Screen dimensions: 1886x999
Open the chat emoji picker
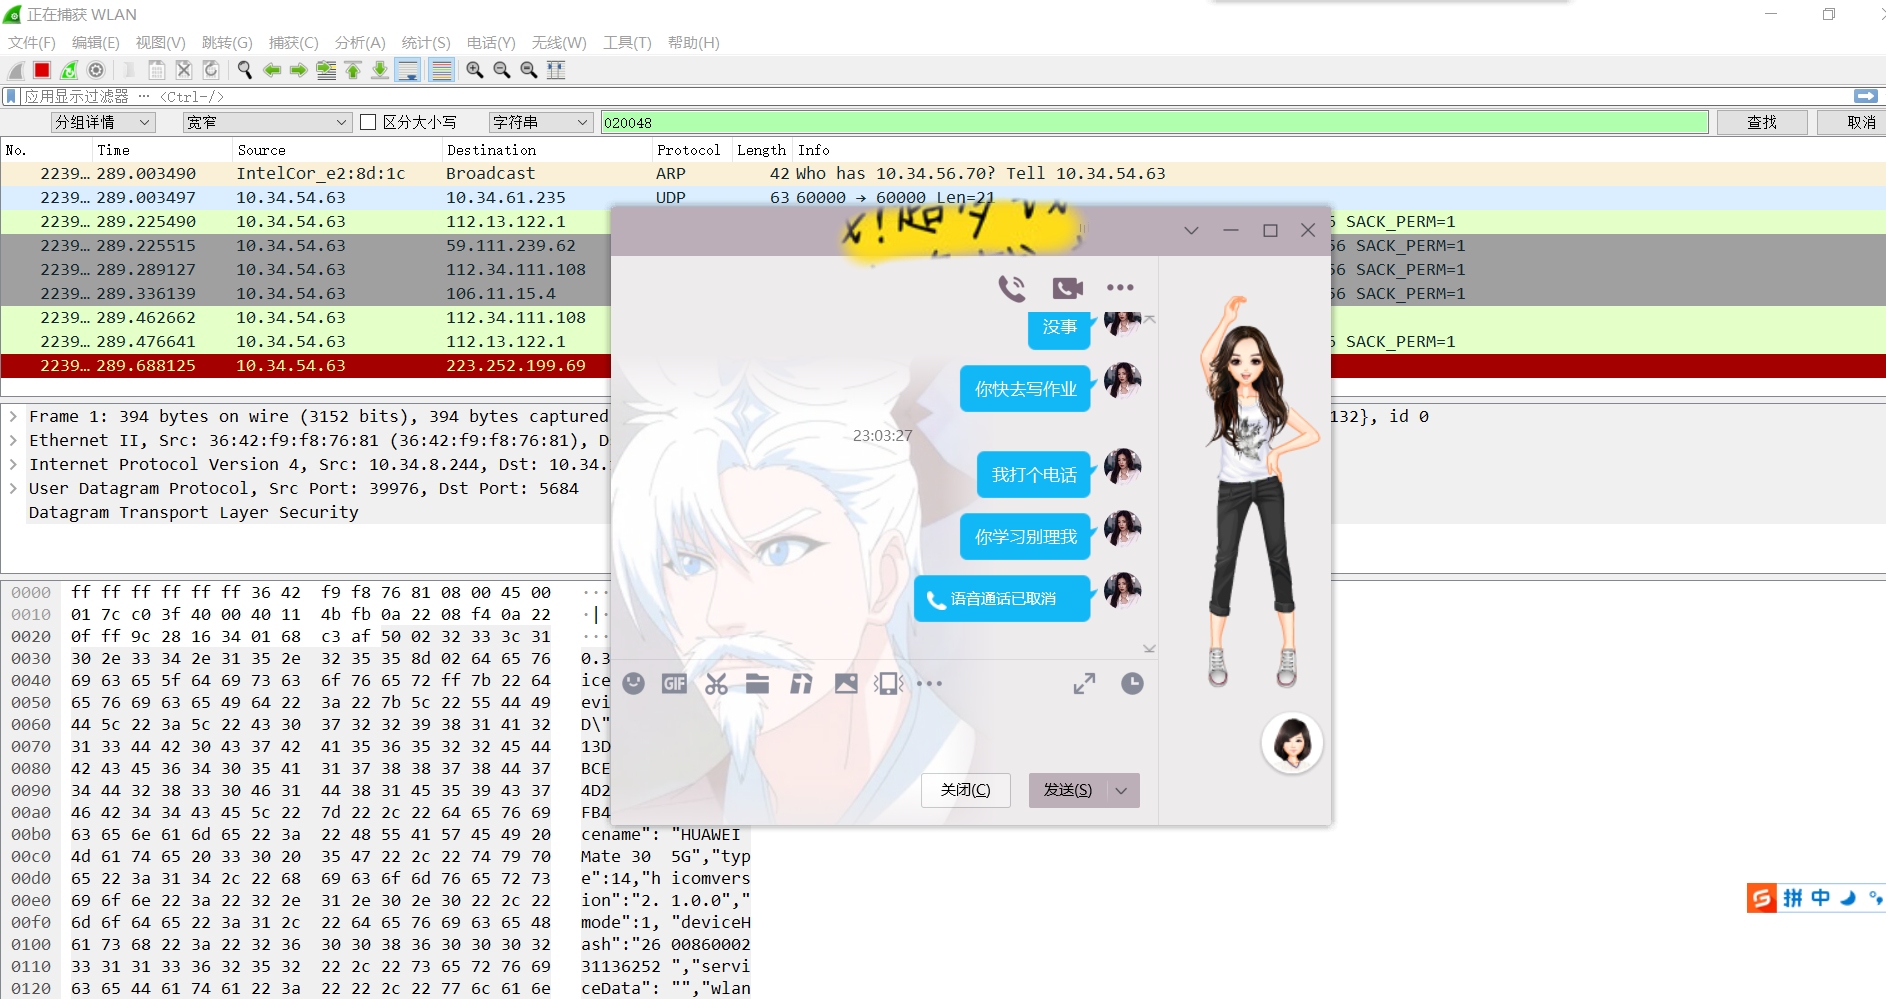click(633, 683)
